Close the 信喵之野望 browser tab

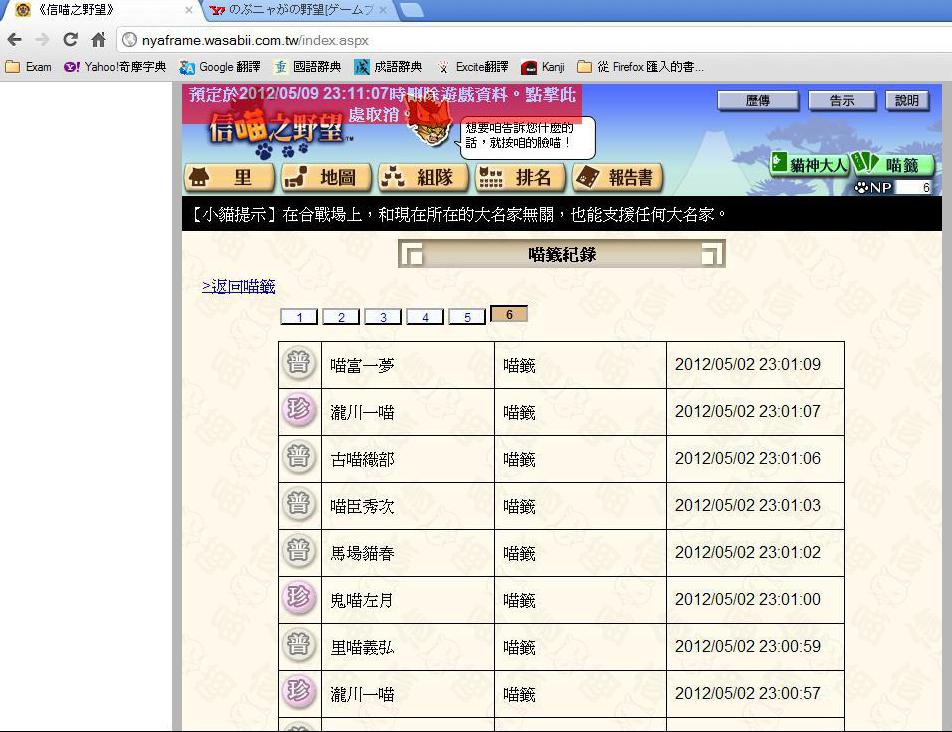point(189,10)
